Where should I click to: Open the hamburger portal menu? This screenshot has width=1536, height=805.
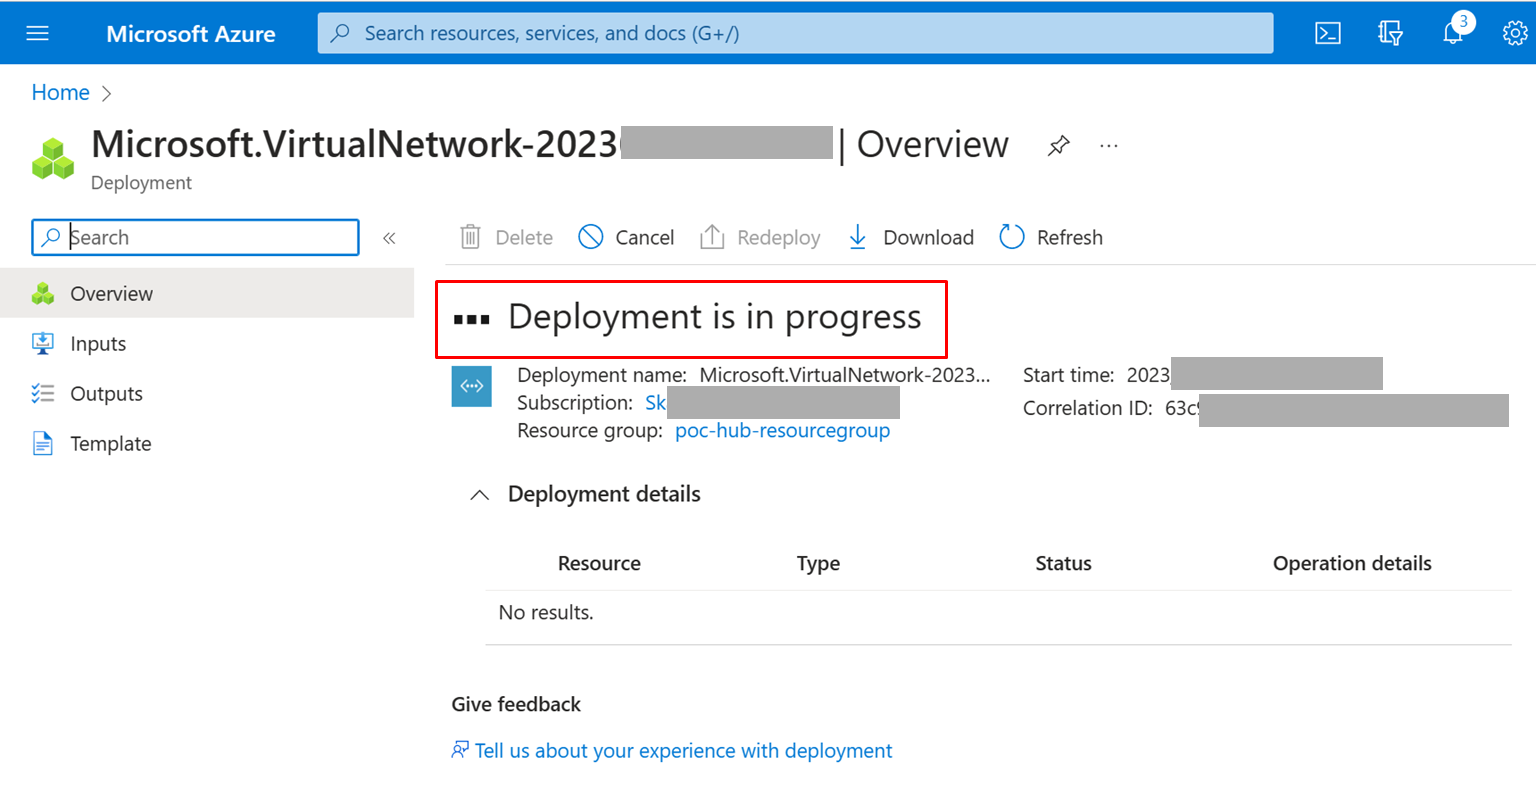37,33
